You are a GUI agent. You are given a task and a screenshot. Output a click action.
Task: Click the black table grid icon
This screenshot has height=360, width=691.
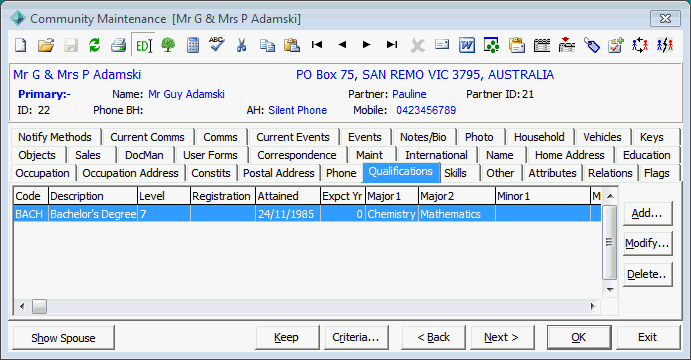[542, 45]
